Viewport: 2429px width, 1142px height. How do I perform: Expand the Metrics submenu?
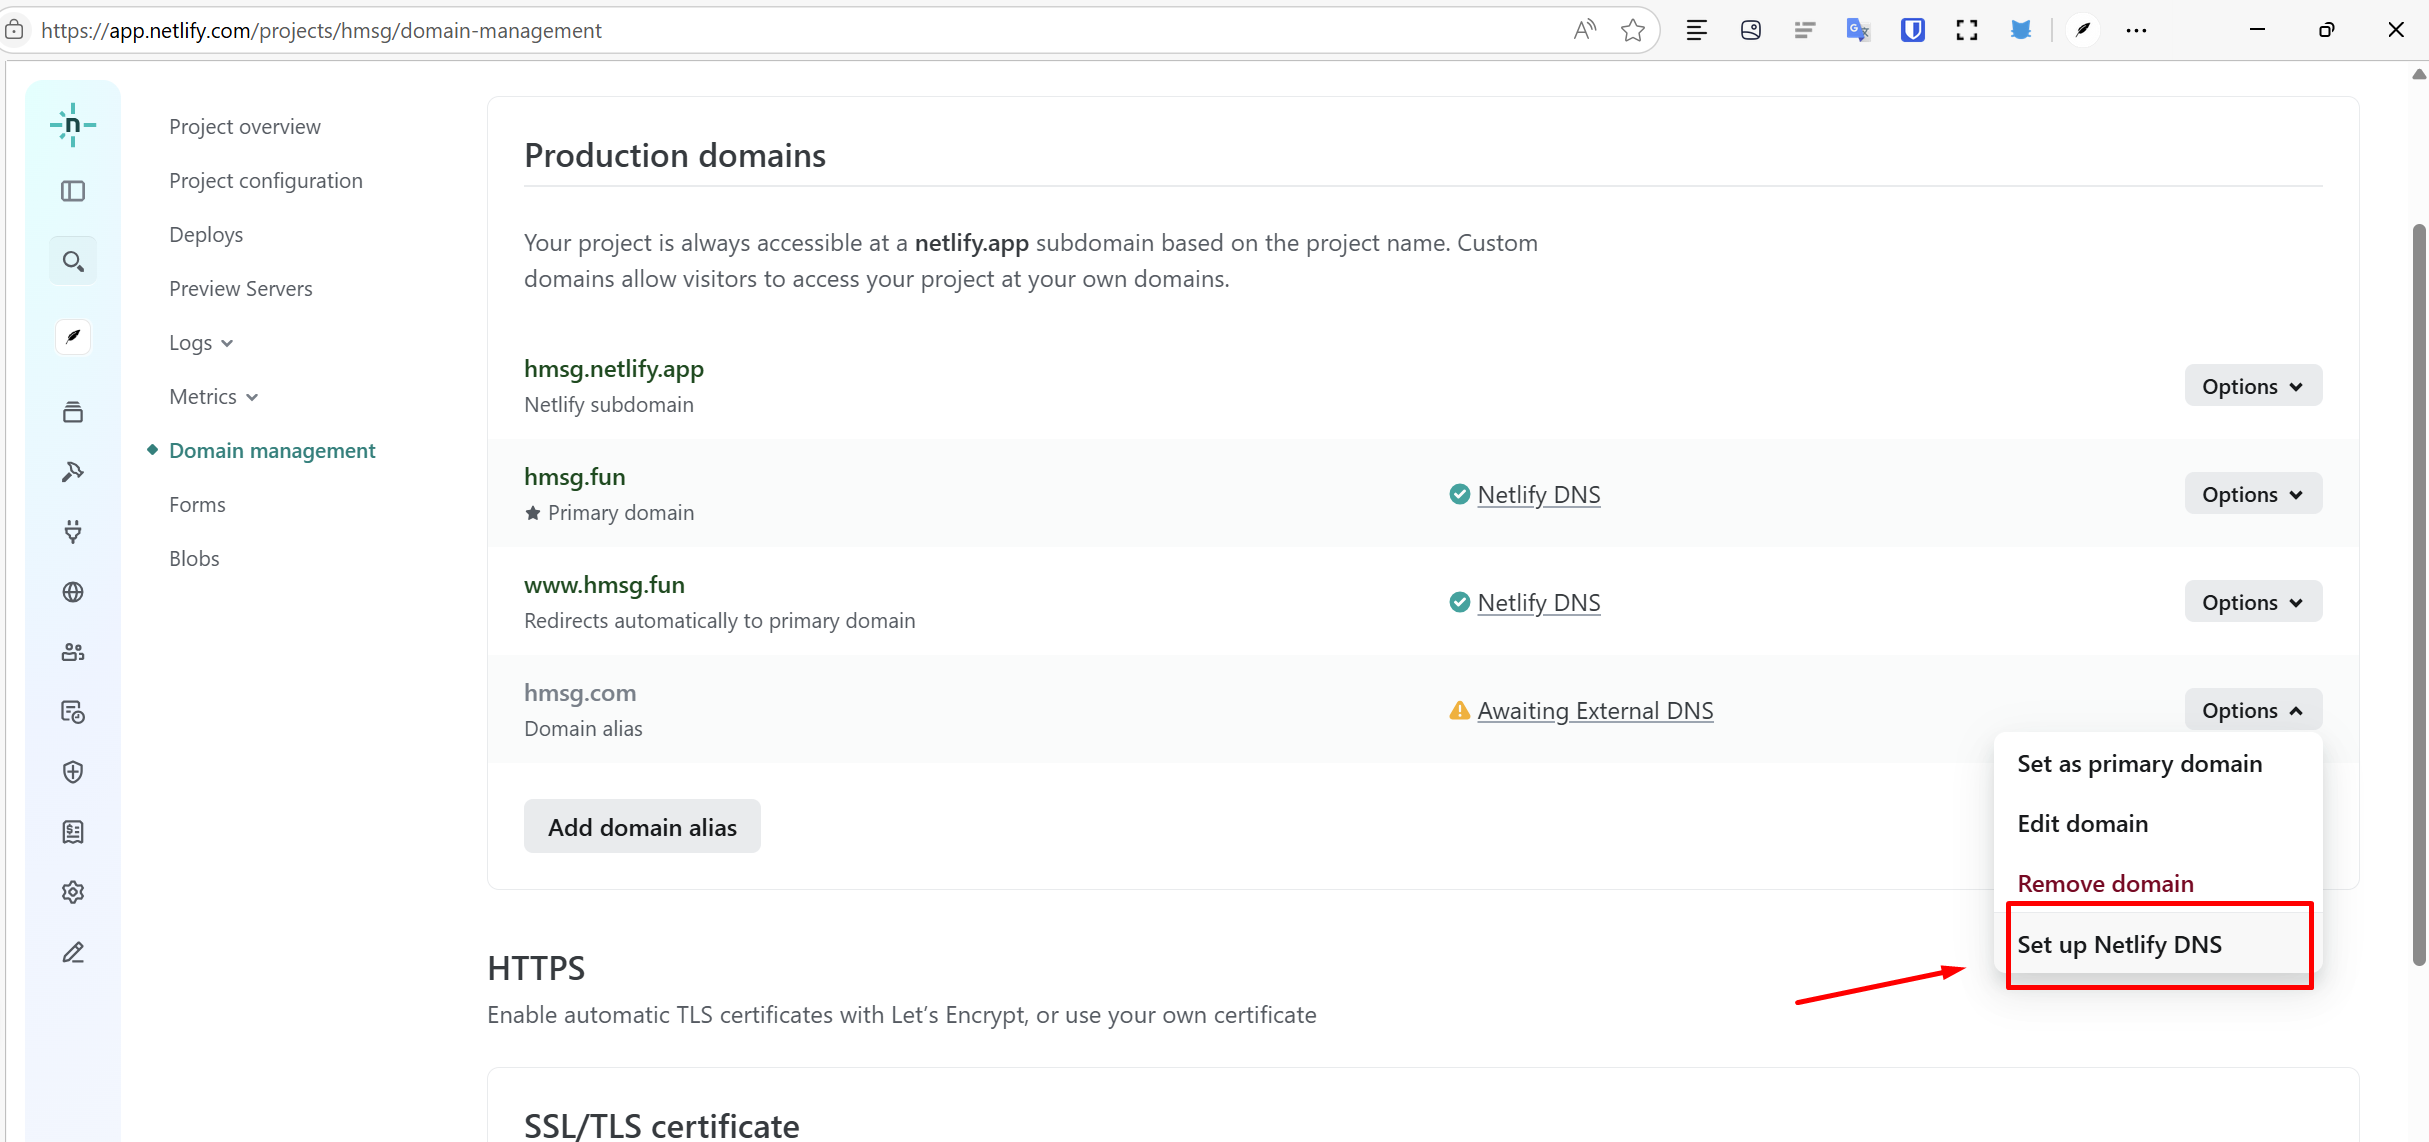click(213, 397)
